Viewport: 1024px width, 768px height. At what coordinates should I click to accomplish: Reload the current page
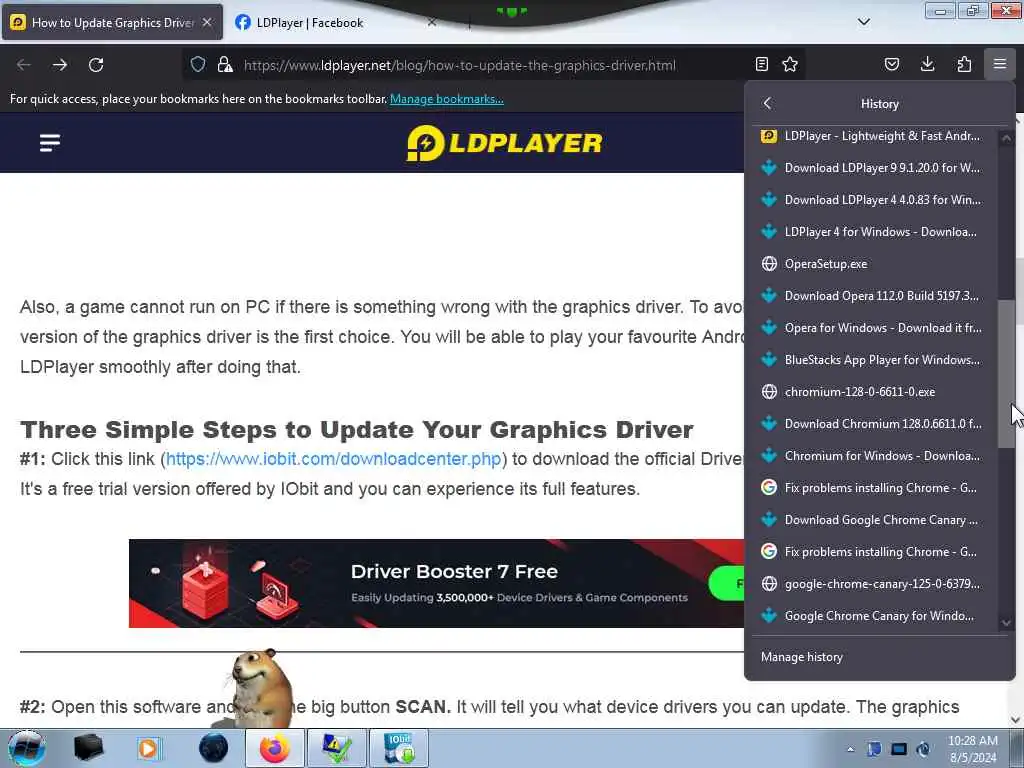coord(96,65)
